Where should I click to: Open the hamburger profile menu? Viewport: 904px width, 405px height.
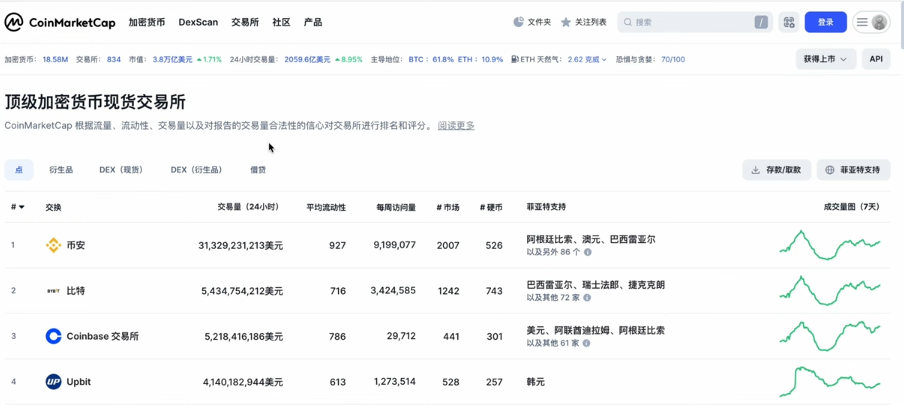pos(862,22)
